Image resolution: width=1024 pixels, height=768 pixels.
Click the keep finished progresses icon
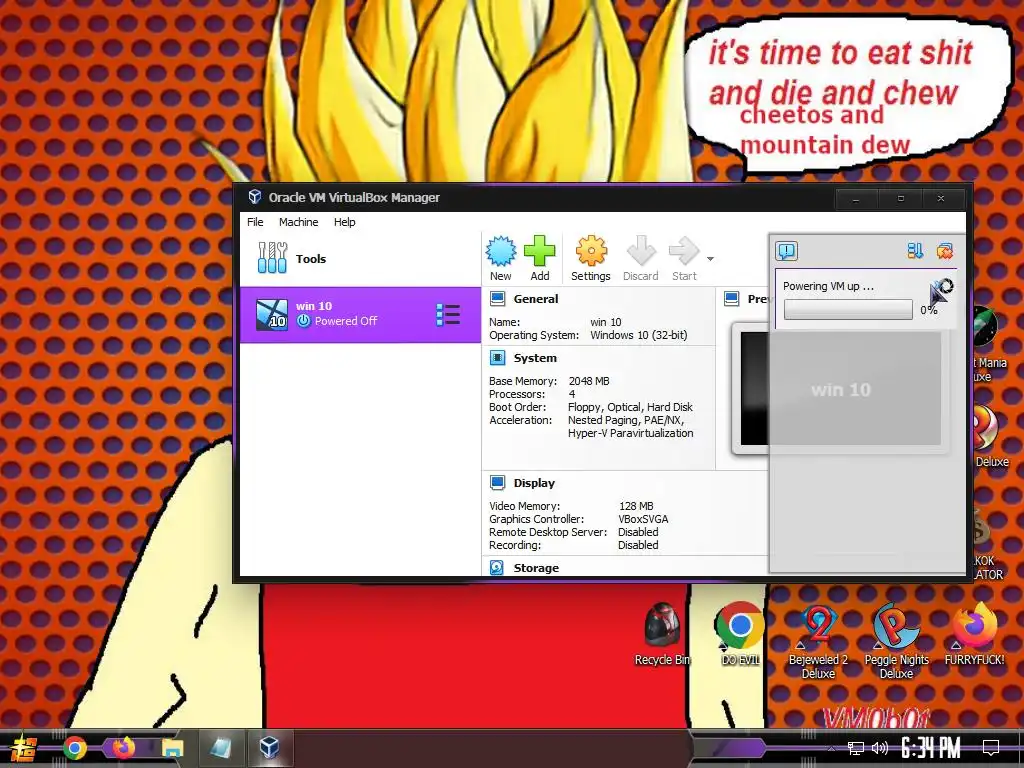pos(915,251)
